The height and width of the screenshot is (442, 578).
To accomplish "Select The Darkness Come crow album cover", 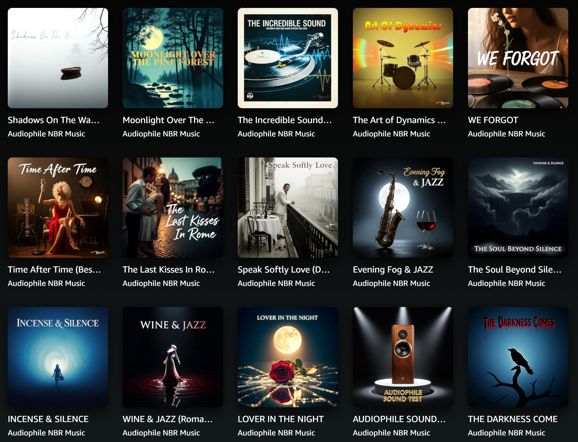I will point(518,357).
